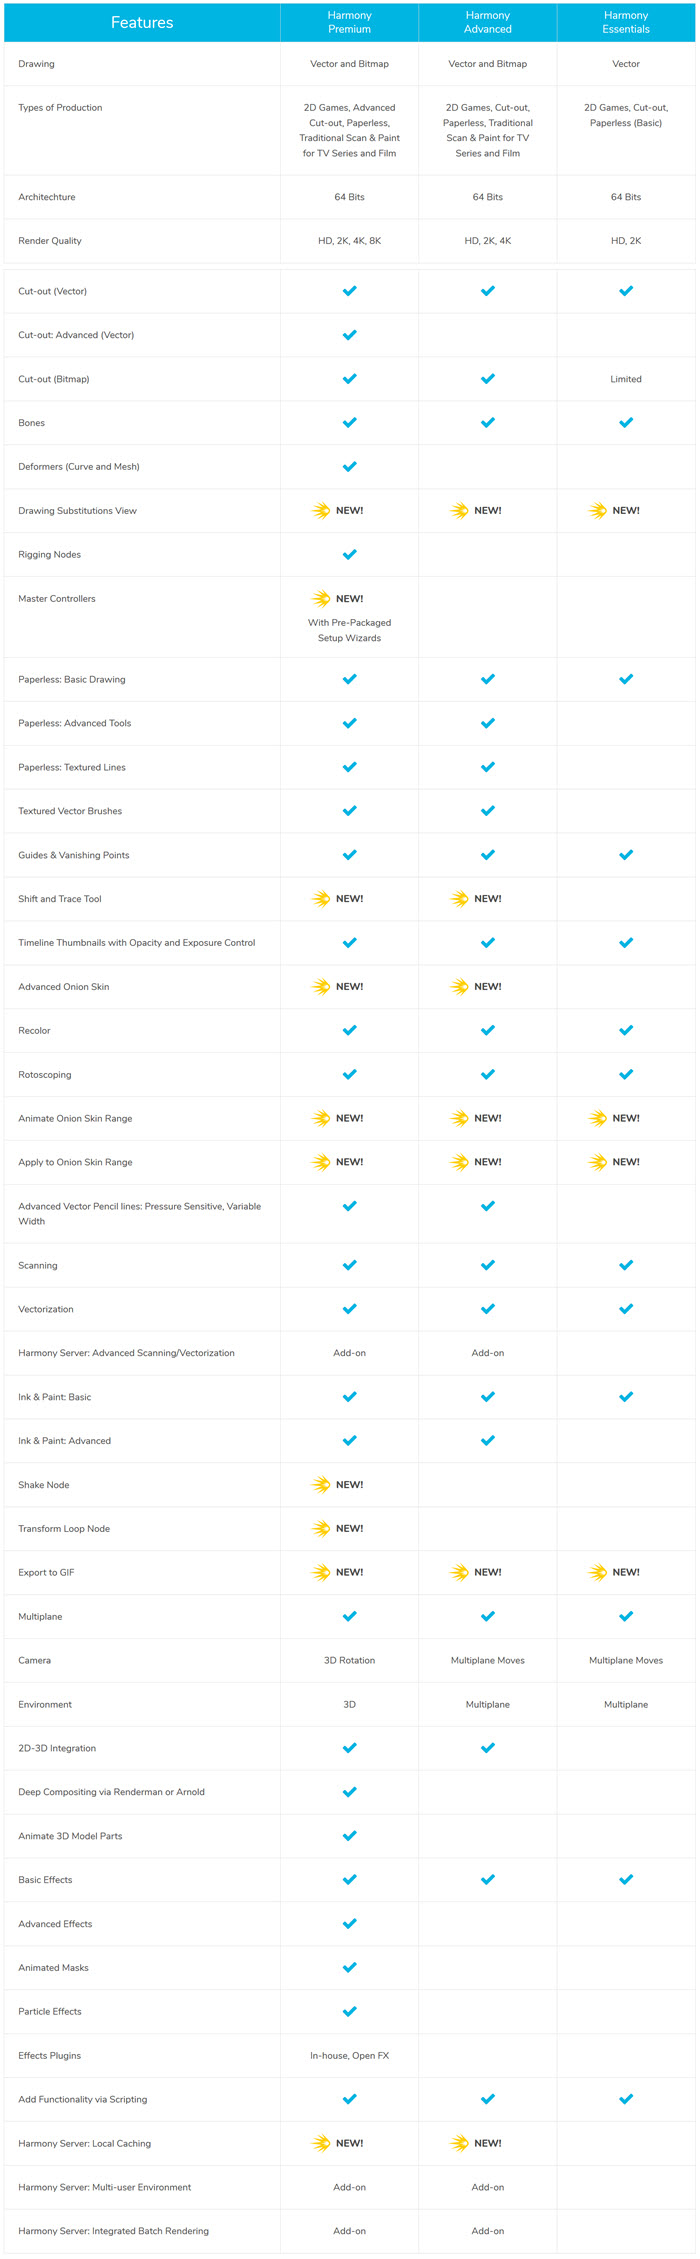The image size is (700, 2259).
Task: Click Premium NEW icon for Shake Node
Action: (337, 1484)
